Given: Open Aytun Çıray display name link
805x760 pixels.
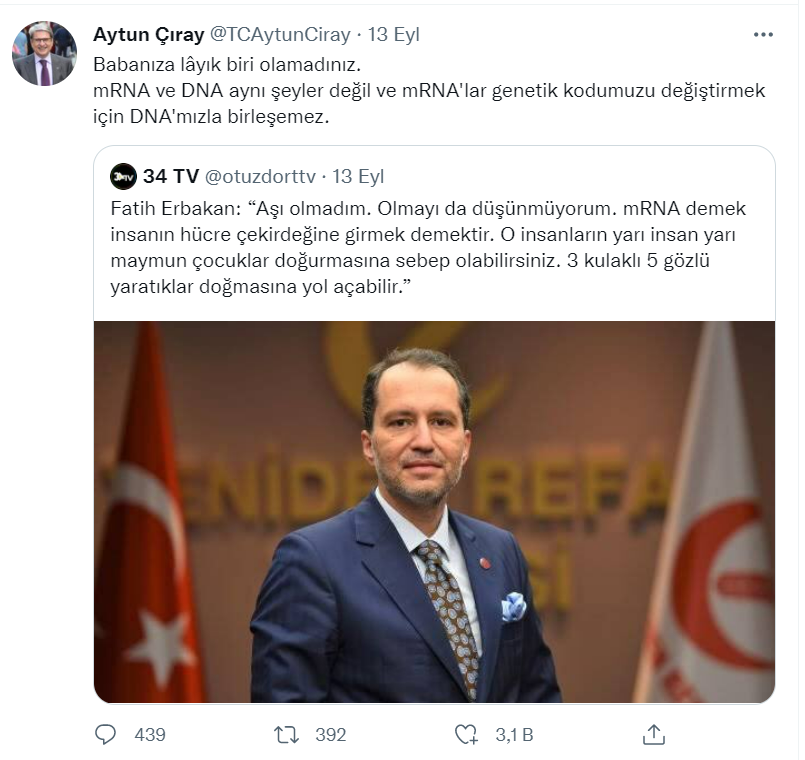Looking at the screenshot, I should click(149, 34).
